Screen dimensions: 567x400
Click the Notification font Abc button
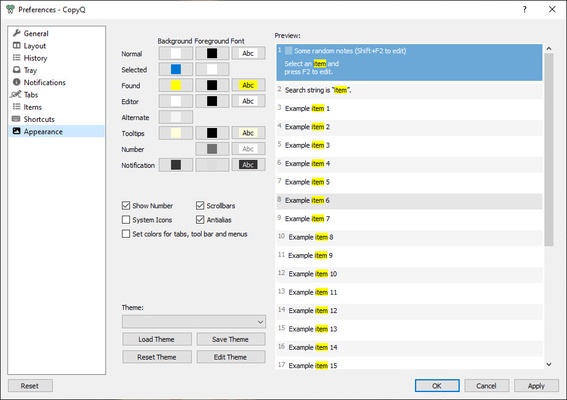tap(248, 165)
